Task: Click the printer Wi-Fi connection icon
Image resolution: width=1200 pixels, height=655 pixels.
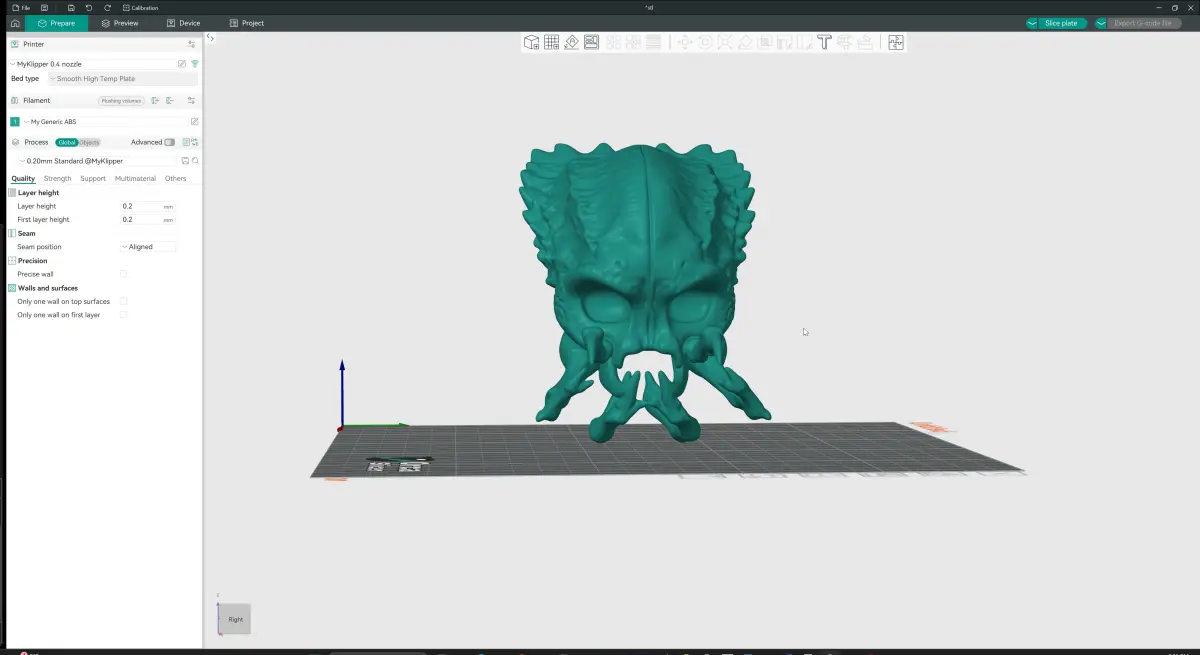Action: pyautogui.click(x=195, y=64)
